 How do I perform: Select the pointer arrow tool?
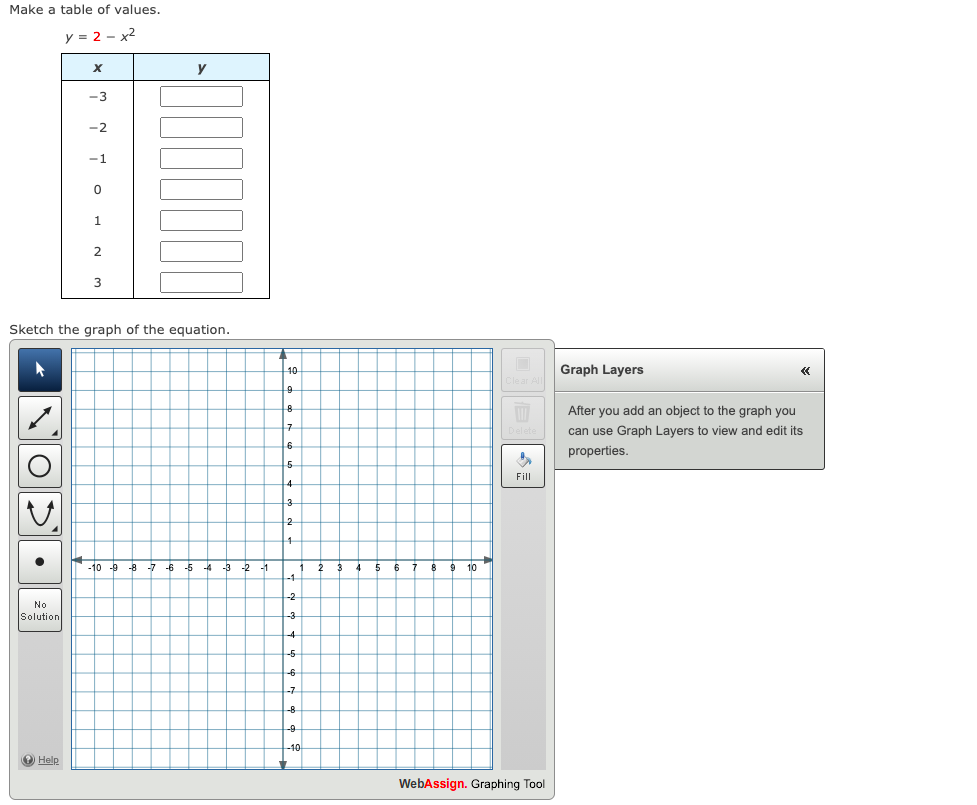40,370
